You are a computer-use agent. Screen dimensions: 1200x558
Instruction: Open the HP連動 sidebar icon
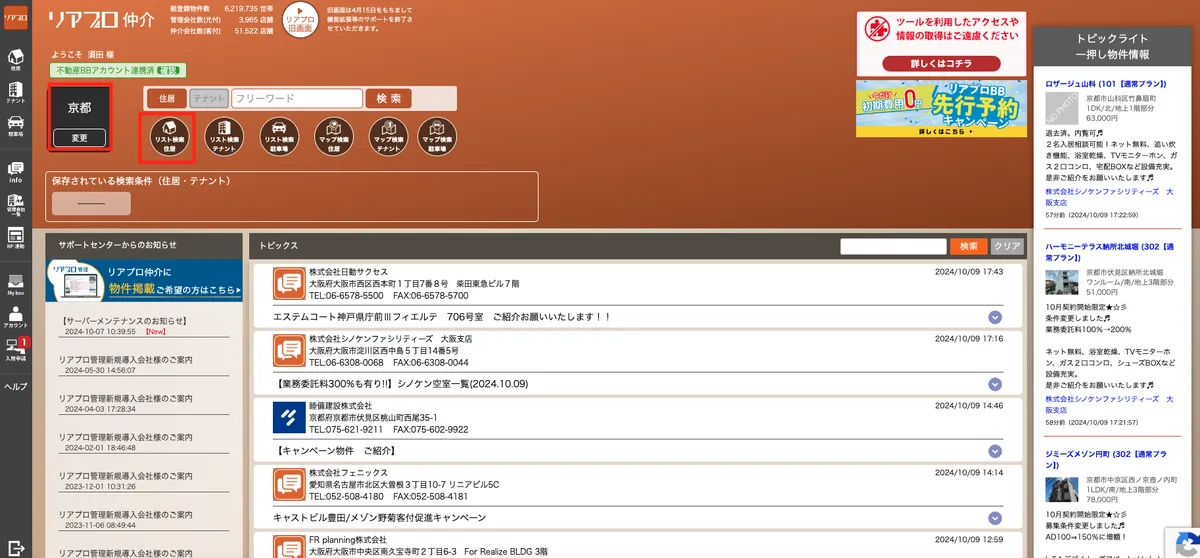15,236
